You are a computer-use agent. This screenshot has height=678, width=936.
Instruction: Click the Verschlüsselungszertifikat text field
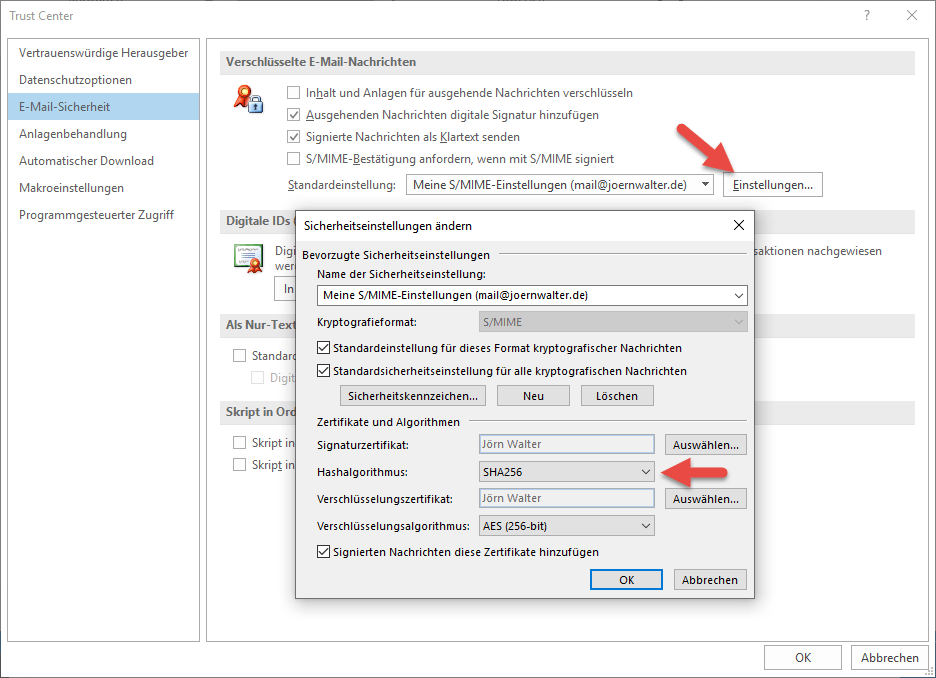(x=567, y=498)
